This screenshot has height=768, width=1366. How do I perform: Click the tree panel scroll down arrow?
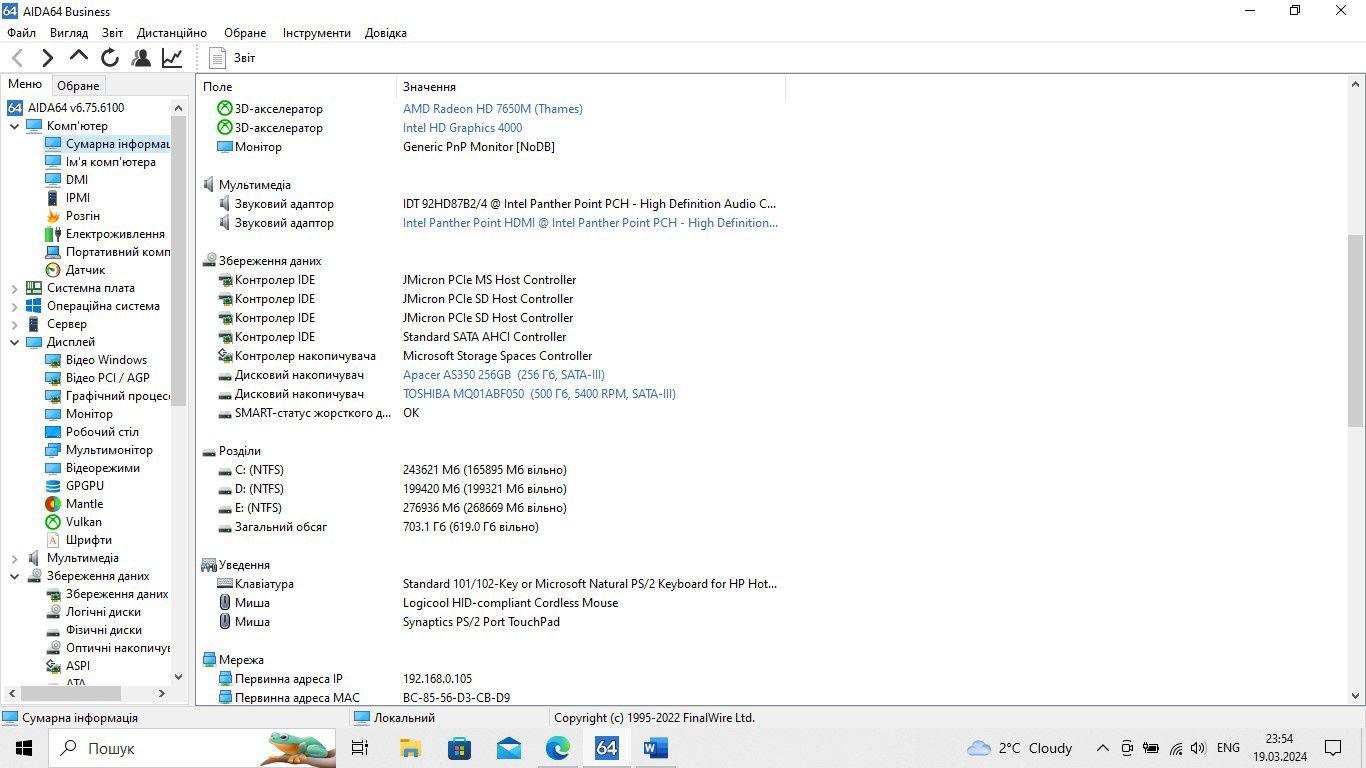click(179, 676)
